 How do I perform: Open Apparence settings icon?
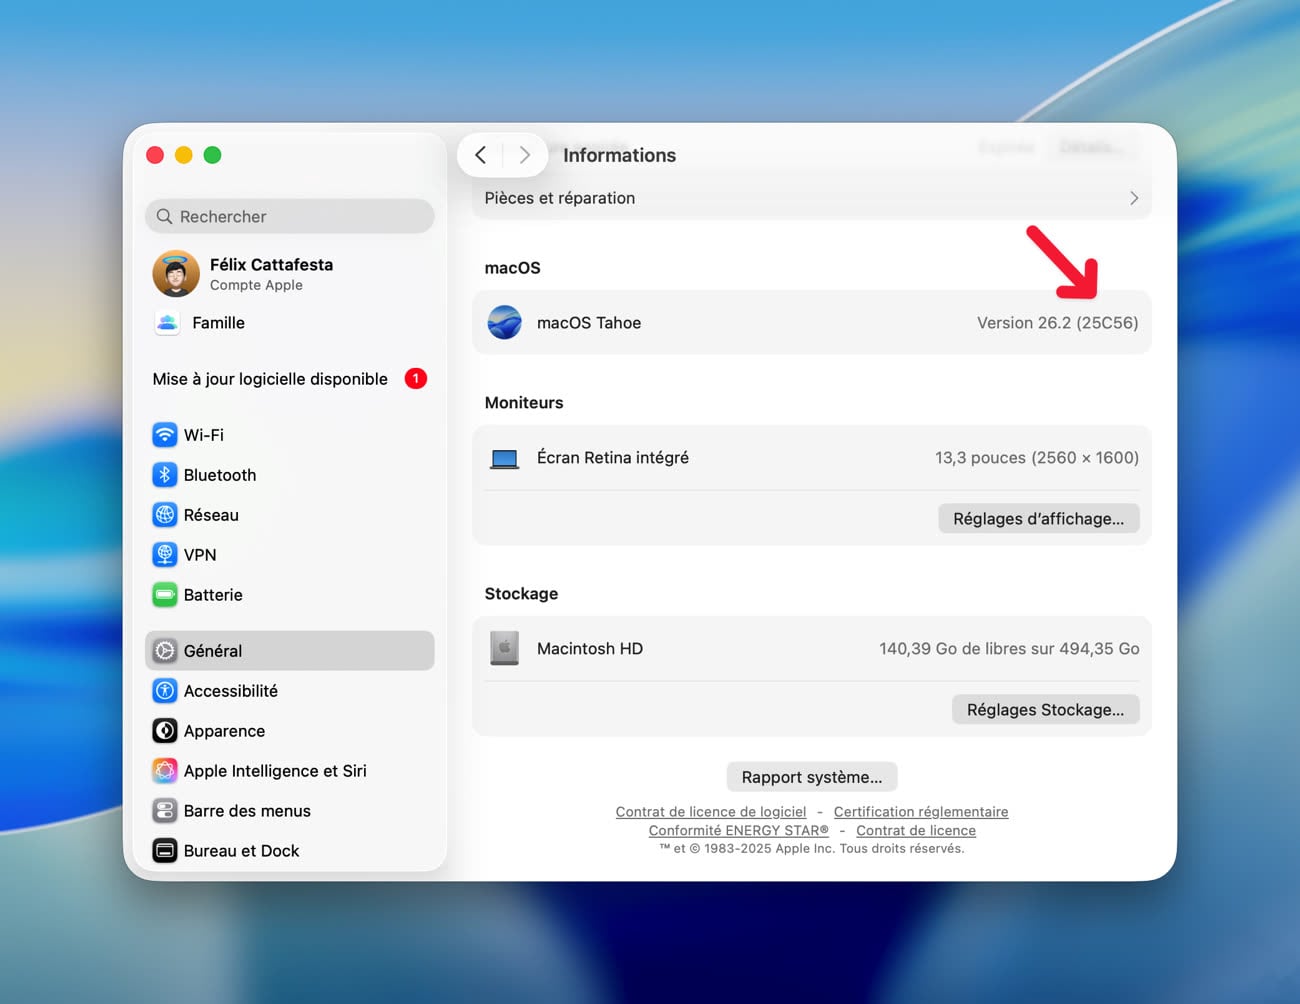click(165, 731)
